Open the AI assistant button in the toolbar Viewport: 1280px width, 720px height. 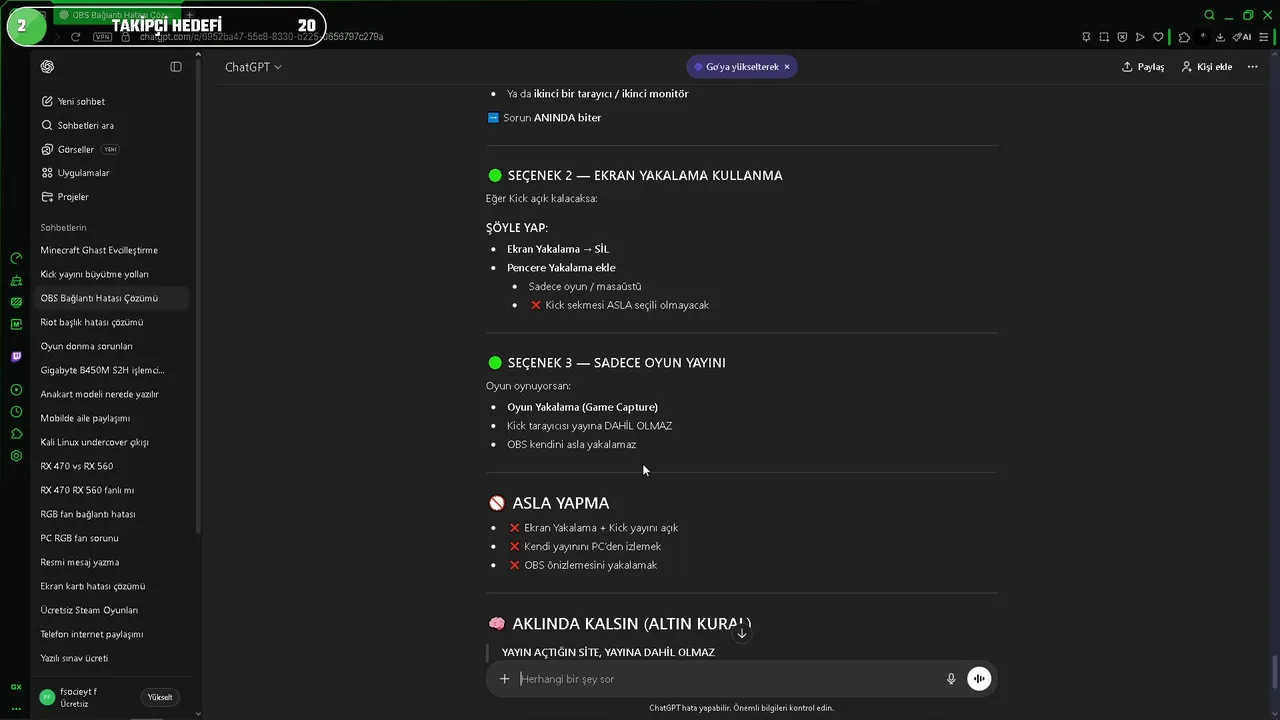[1242, 37]
